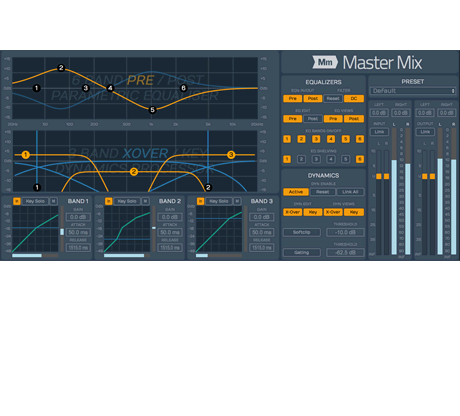Toggle Post under EQs In/Out
The width and height of the screenshot is (460, 416).
(313, 99)
